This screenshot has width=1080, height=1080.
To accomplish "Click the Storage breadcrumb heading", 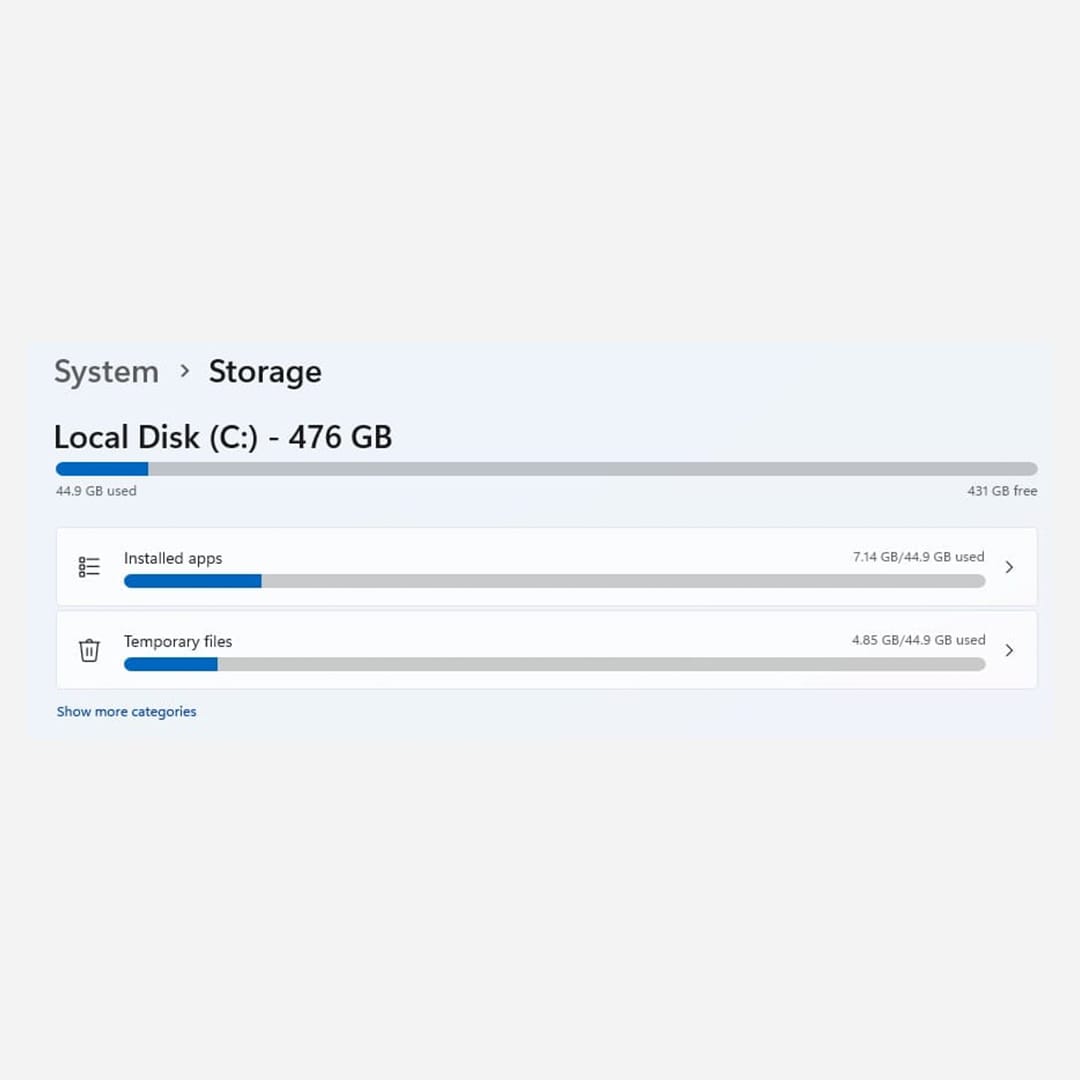I will (x=265, y=372).
